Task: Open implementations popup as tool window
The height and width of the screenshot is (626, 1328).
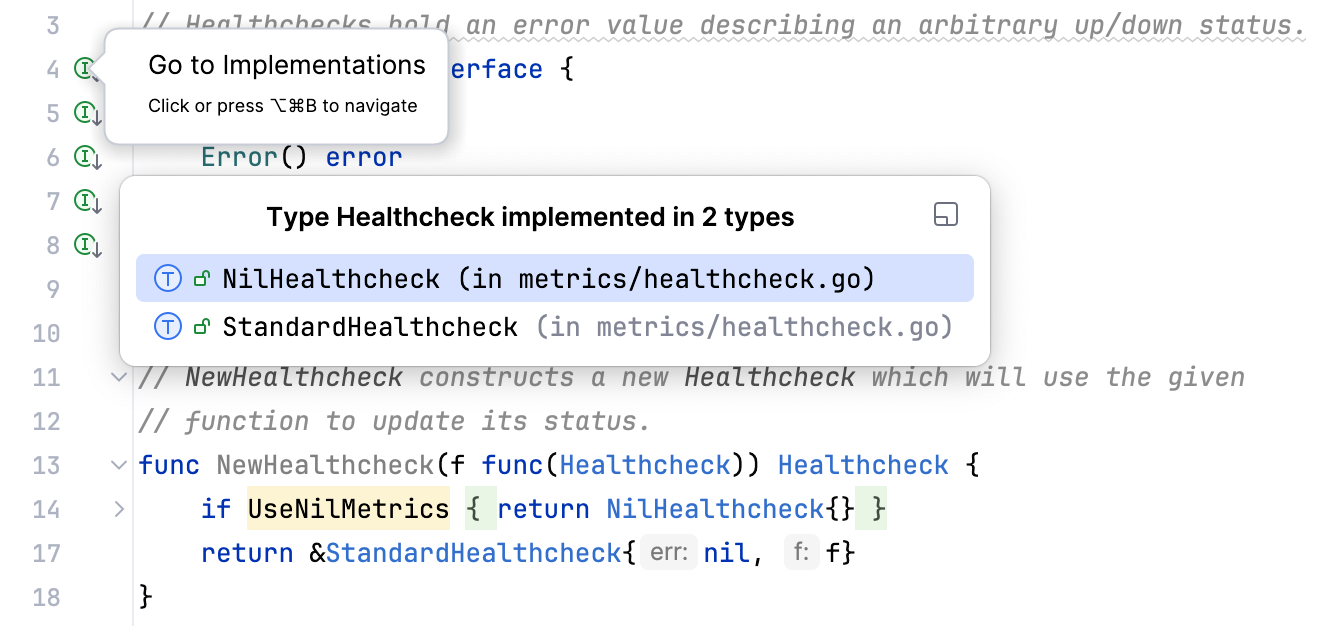Action: 945,214
